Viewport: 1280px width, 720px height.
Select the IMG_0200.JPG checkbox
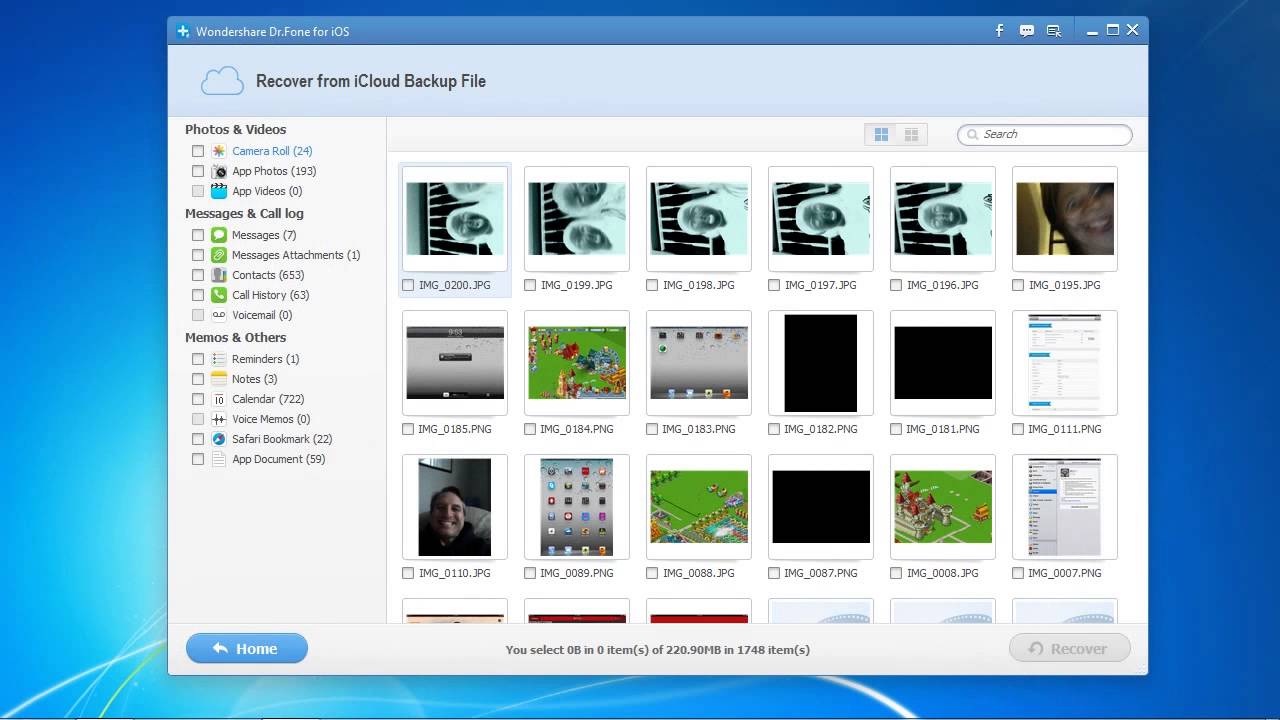click(x=408, y=285)
